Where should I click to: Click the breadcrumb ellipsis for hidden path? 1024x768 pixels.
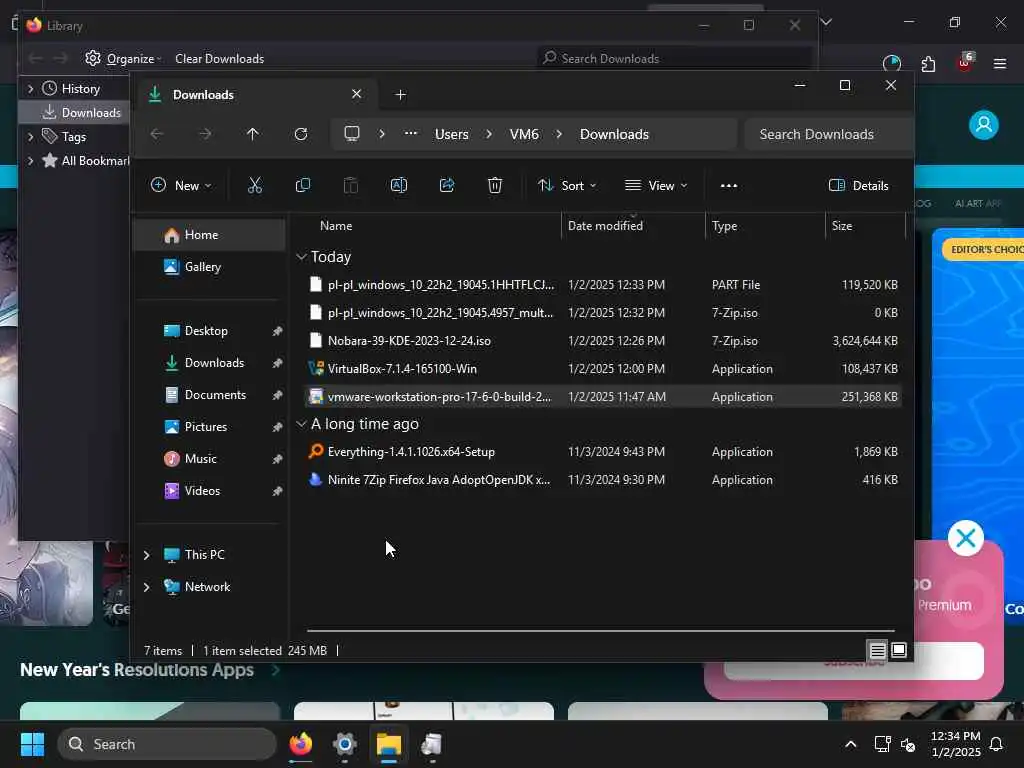click(x=410, y=134)
